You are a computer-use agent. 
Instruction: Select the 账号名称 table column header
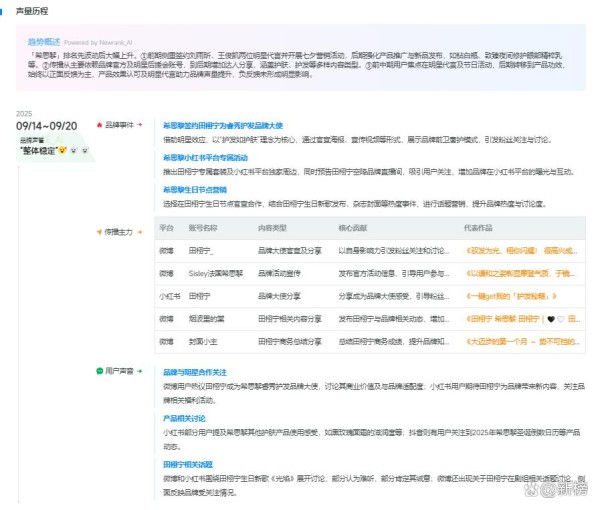click(203, 229)
